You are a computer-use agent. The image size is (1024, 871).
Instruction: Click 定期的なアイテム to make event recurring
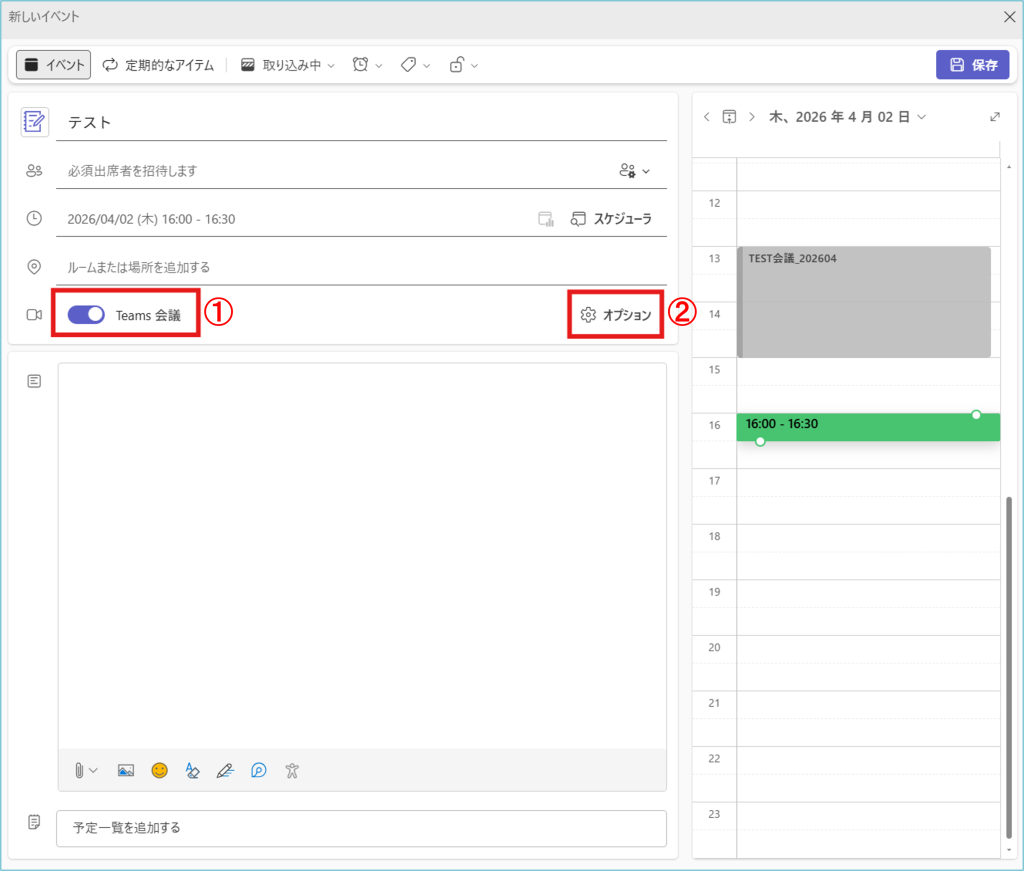pyautogui.click(x=158, y=65)
